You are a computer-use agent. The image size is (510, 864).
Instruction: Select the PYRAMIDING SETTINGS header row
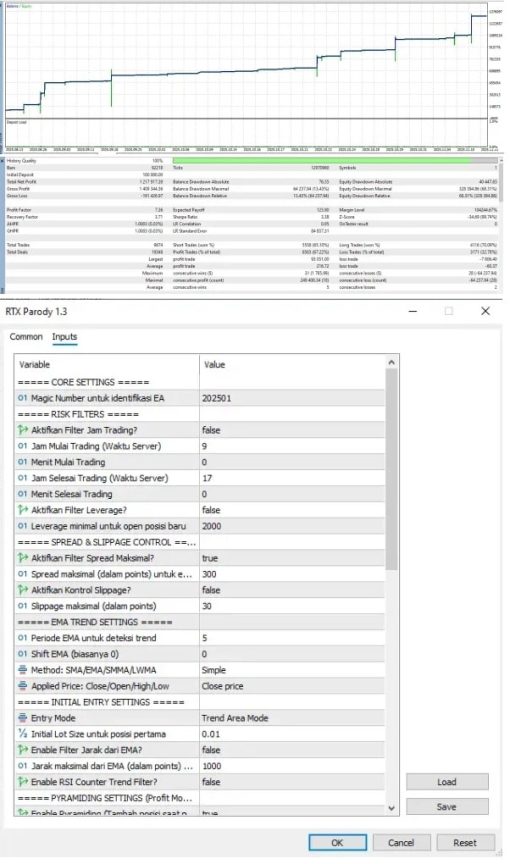click(x=200, y=797)
